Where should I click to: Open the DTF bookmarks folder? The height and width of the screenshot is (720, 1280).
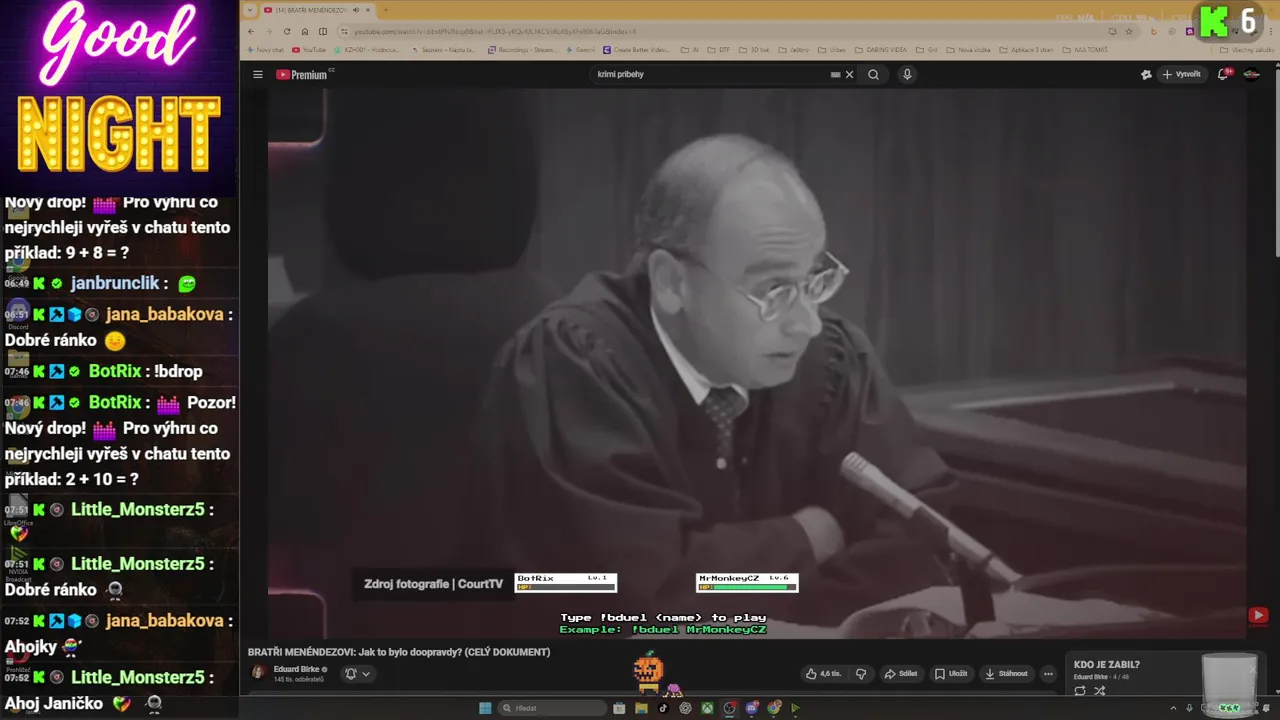(x=720, y=49)
